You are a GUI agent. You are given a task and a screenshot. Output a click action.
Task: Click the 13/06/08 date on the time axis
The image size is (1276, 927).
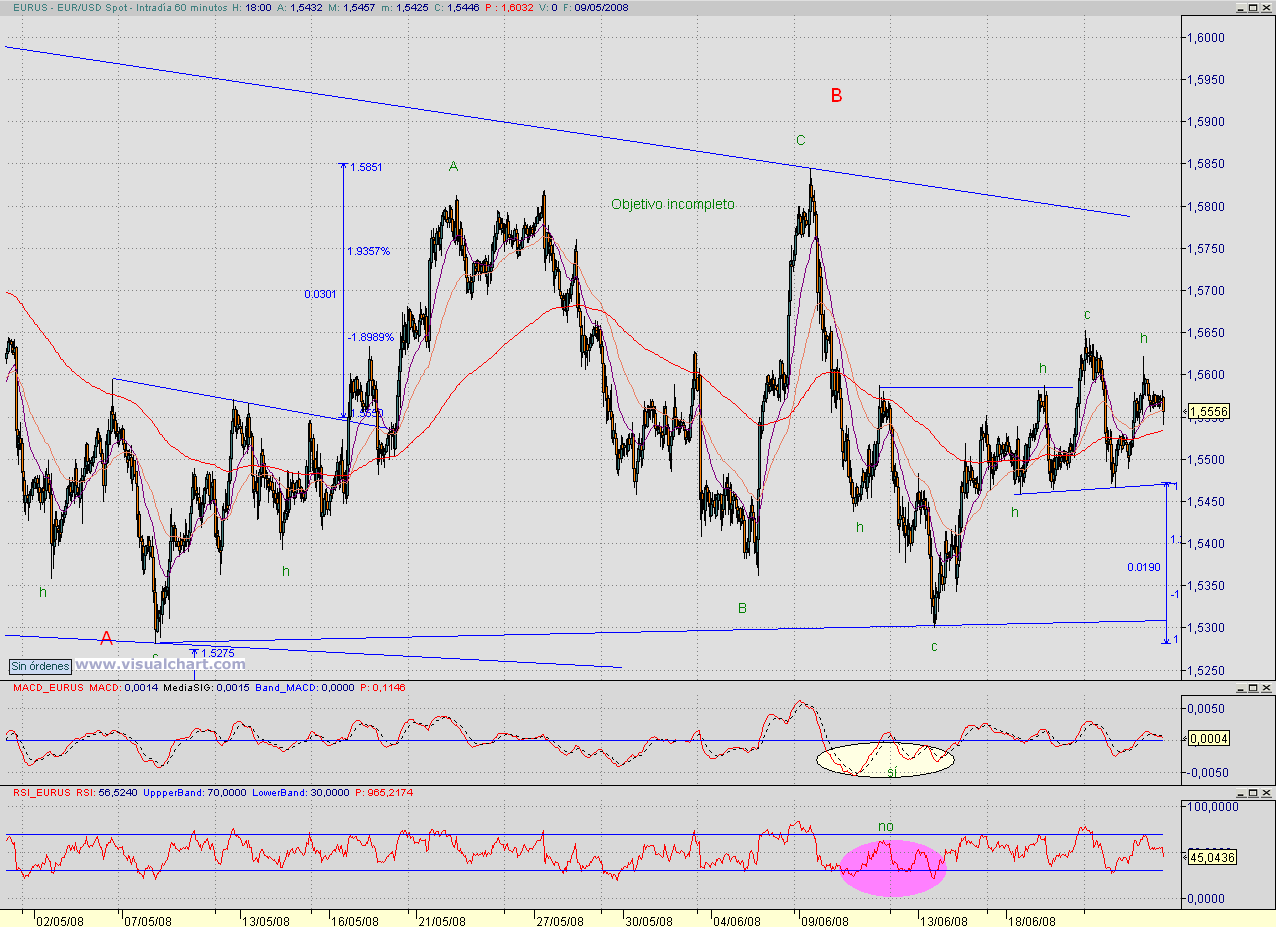point(945,920)
